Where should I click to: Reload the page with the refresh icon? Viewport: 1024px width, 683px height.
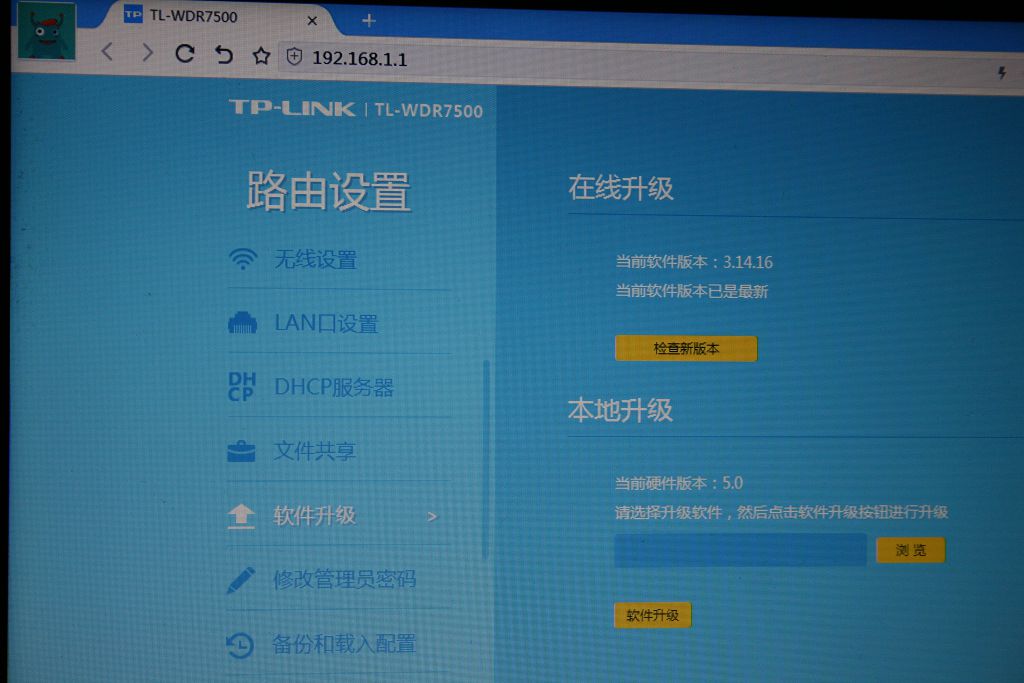coord(185,54)
